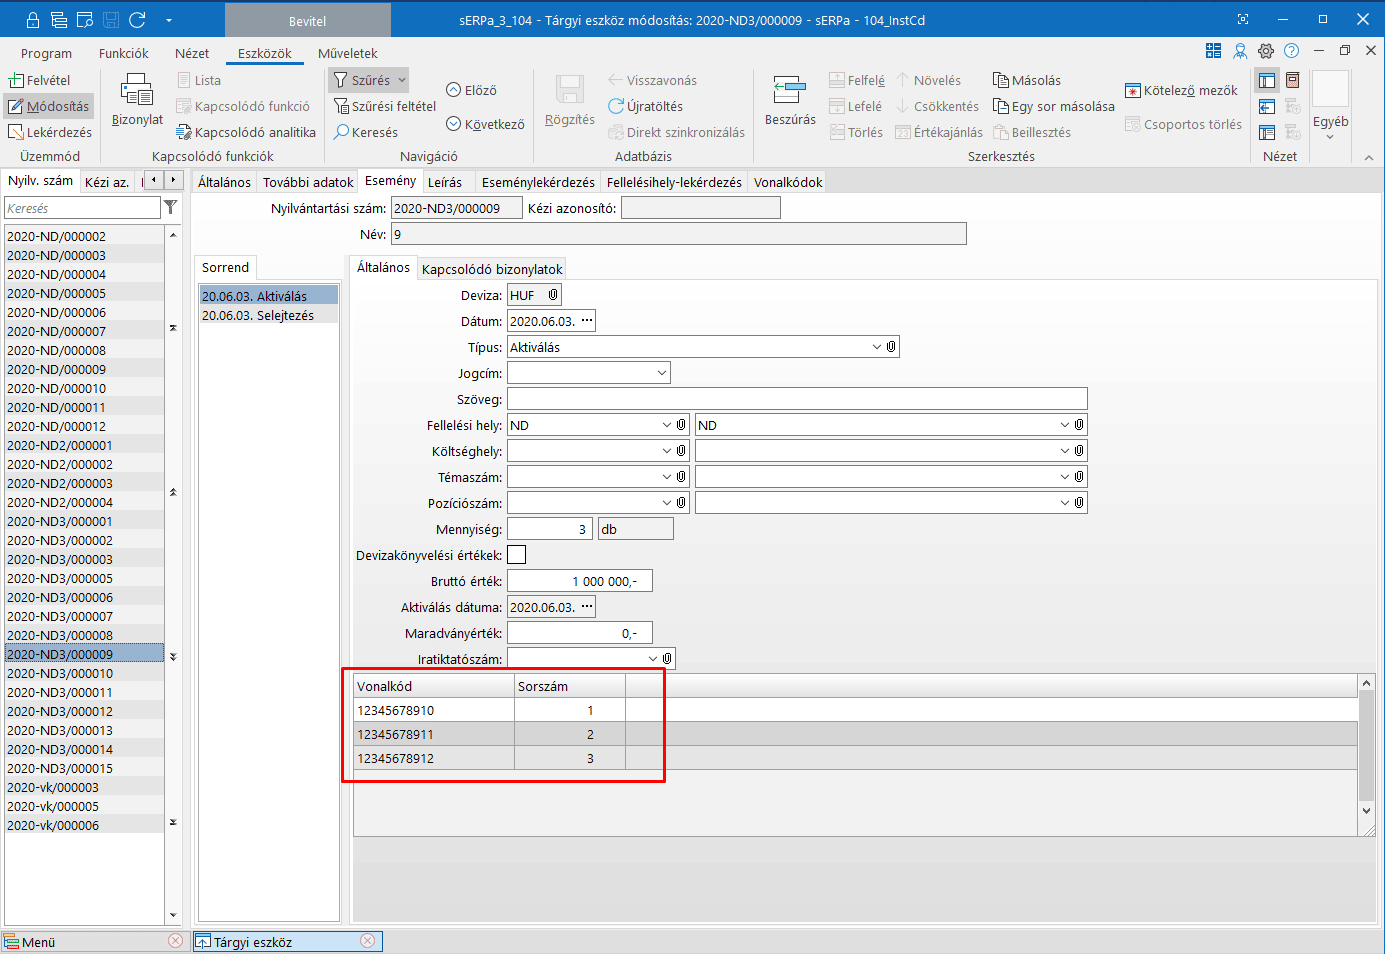Toggle the Devizakönyvelési értékek checkbox
This screenshot has height=954, width=1385.
click(517, 555)
